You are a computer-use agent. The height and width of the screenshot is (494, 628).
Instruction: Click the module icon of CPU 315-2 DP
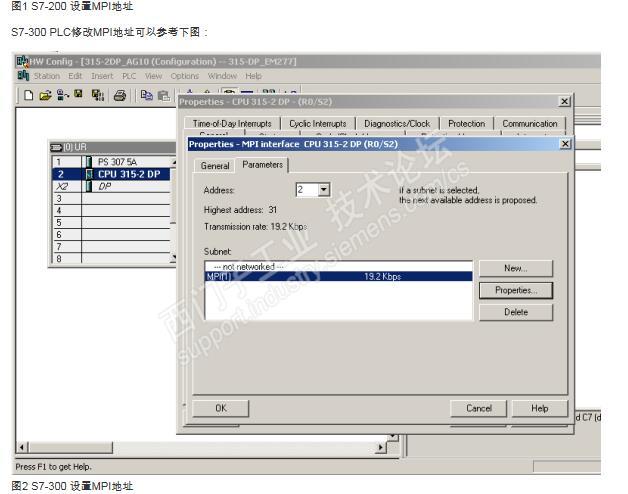click(x=89, y=174)
